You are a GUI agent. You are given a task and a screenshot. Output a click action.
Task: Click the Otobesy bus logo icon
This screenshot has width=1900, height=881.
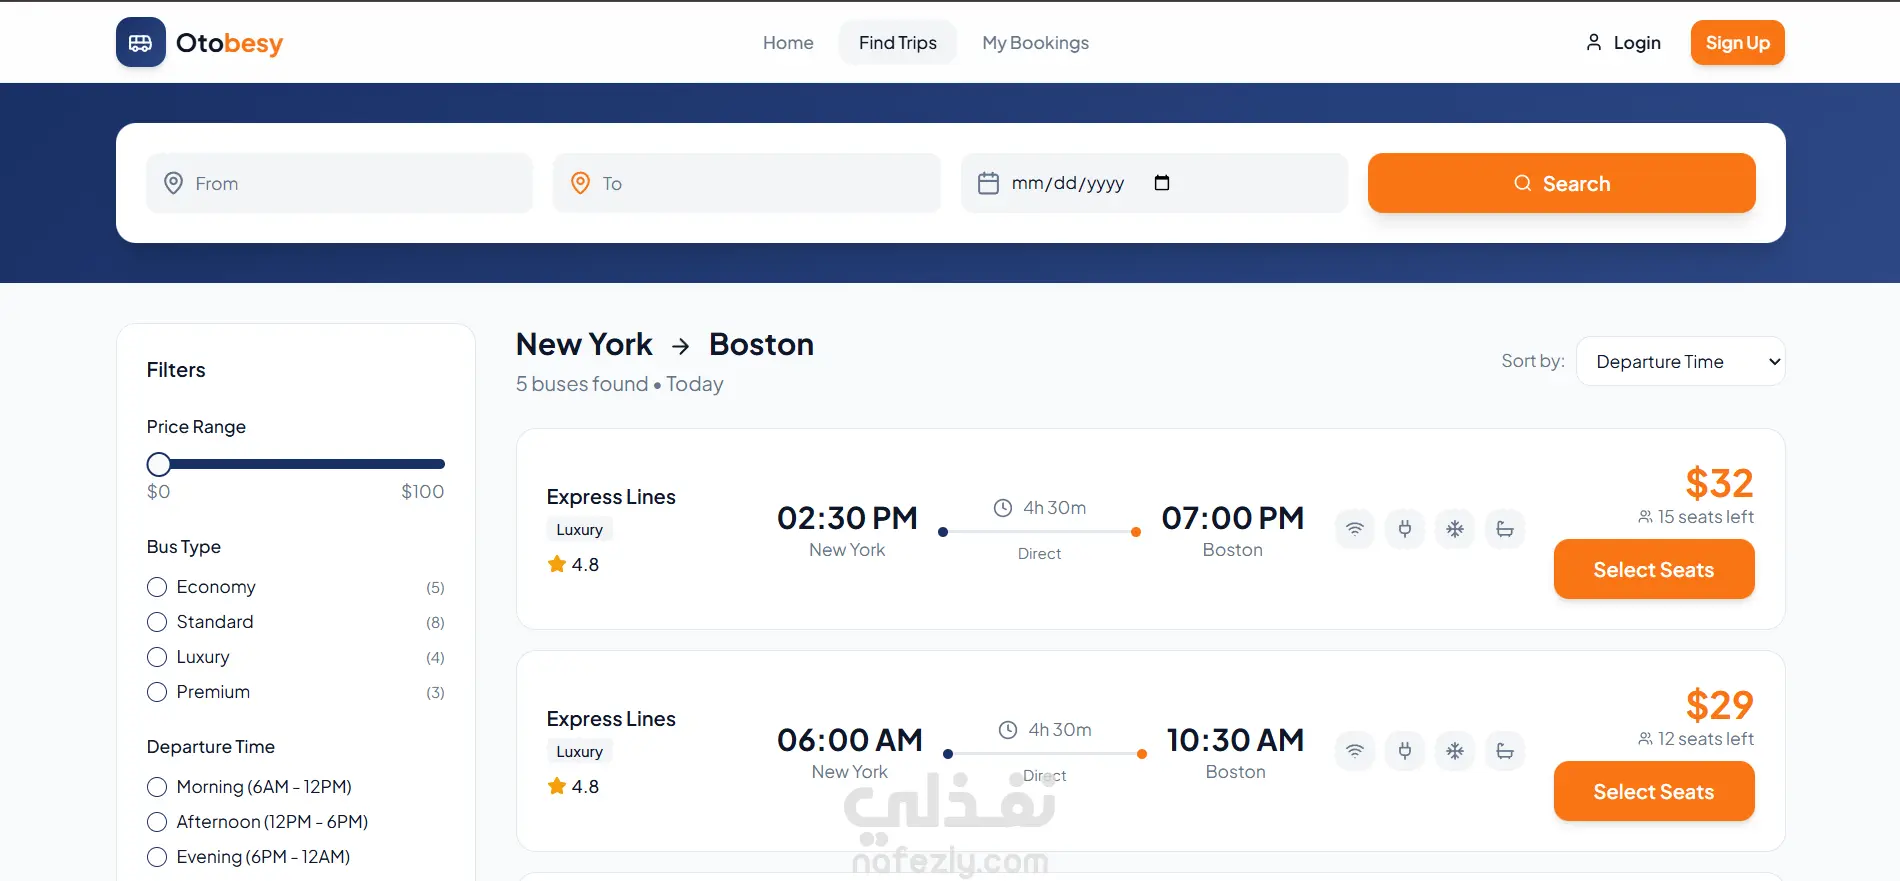pyautogui.click(x=141, y=42)
